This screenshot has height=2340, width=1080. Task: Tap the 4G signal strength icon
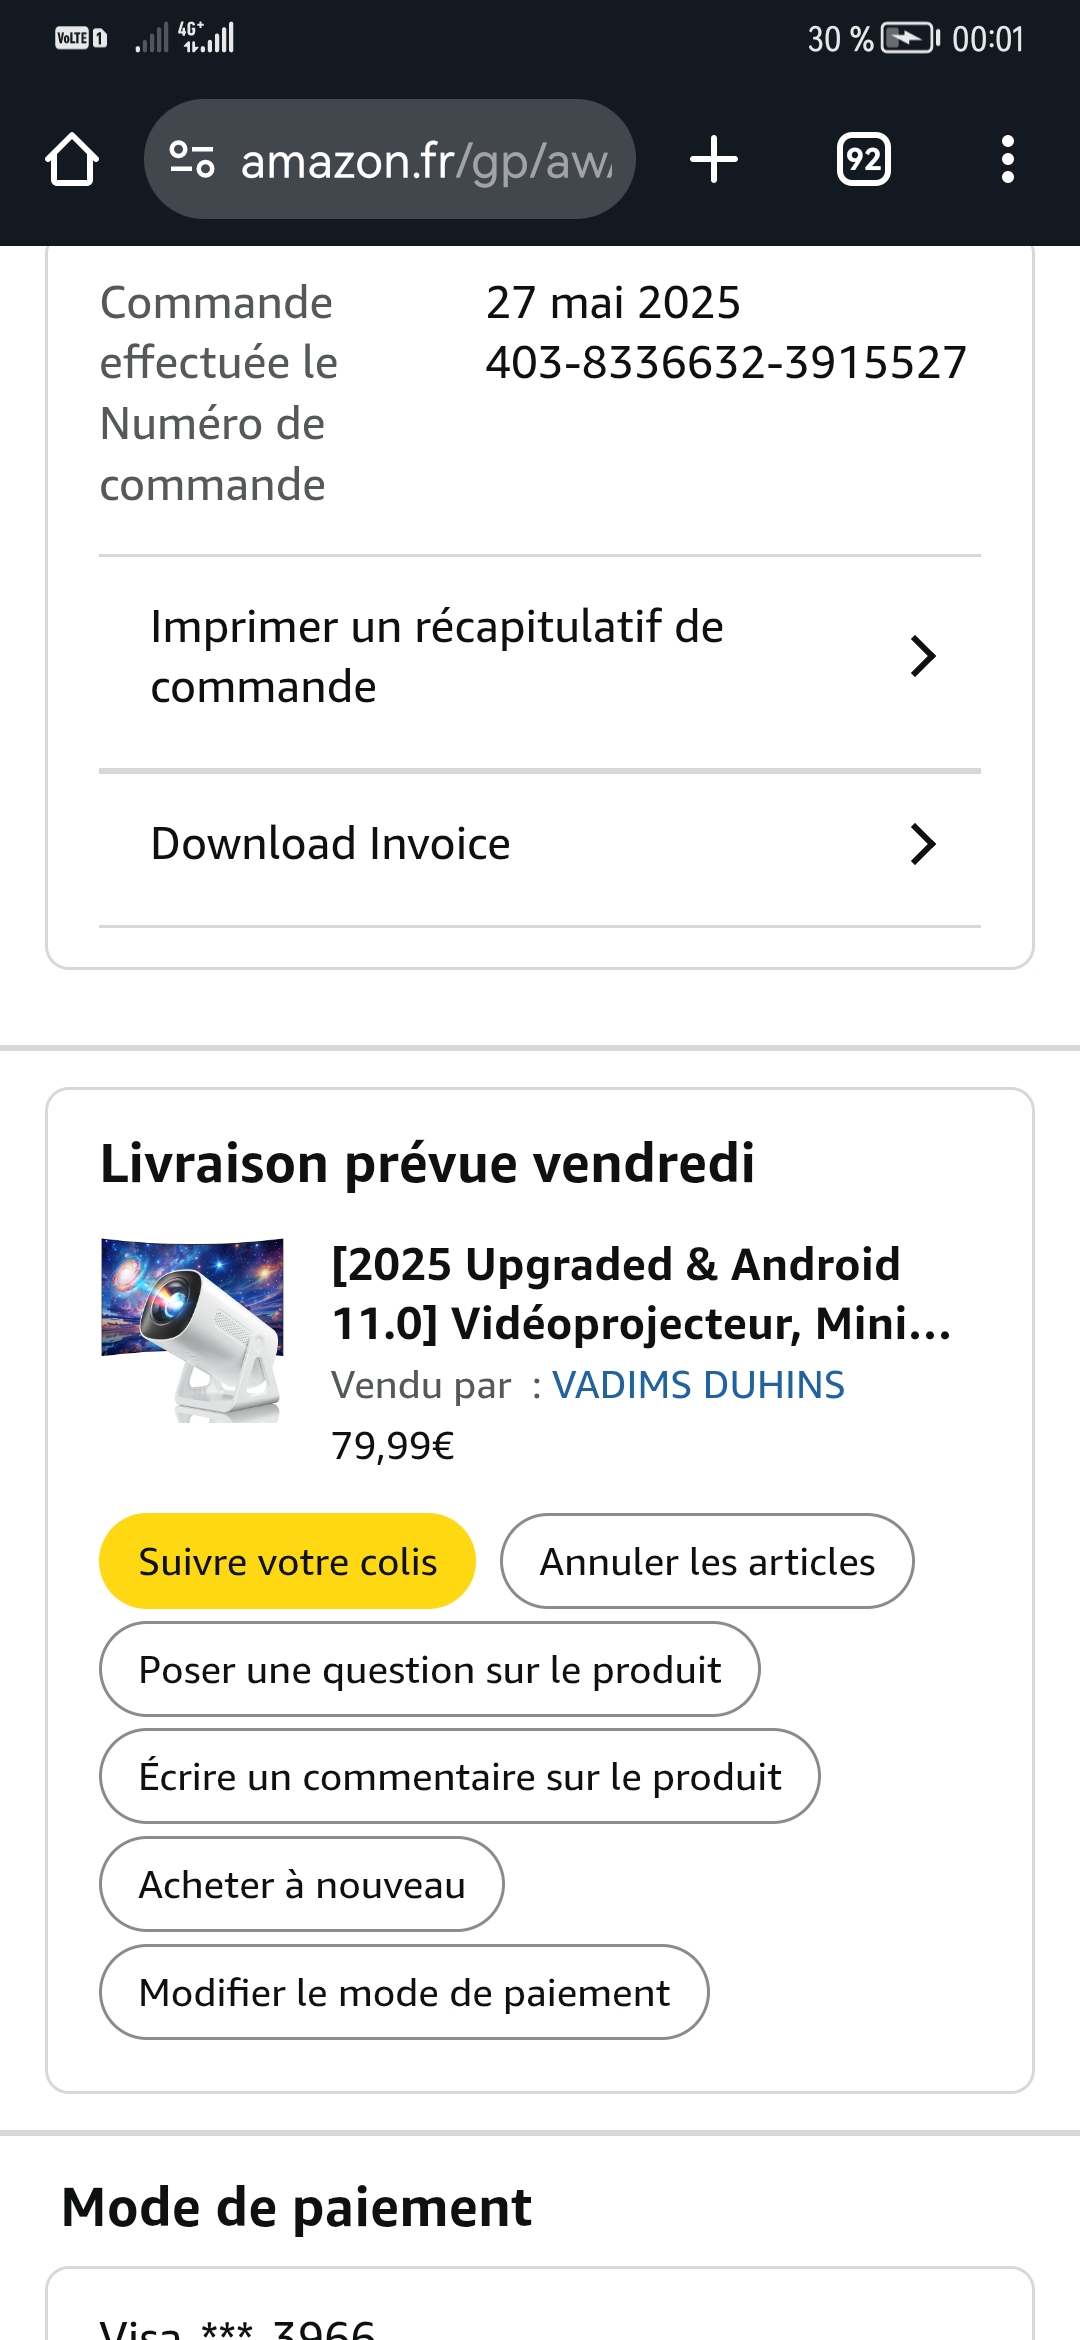(x=208, y=38)
